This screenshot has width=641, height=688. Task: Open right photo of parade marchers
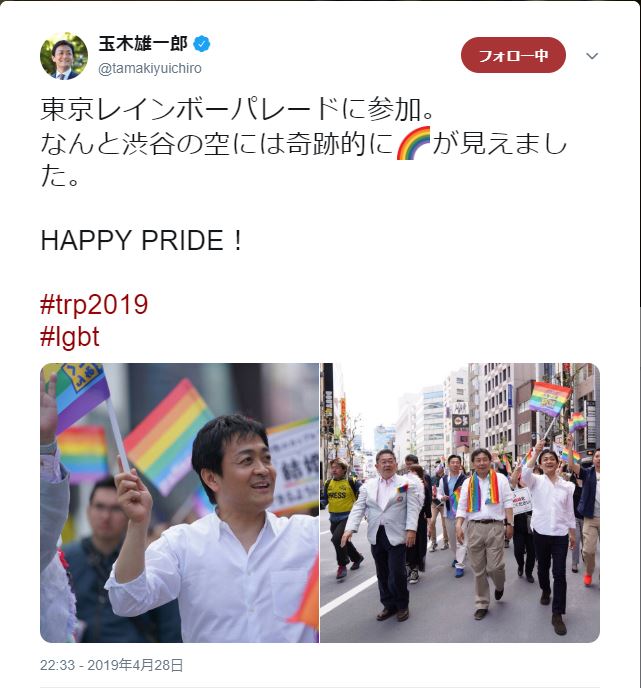[460, 503]
